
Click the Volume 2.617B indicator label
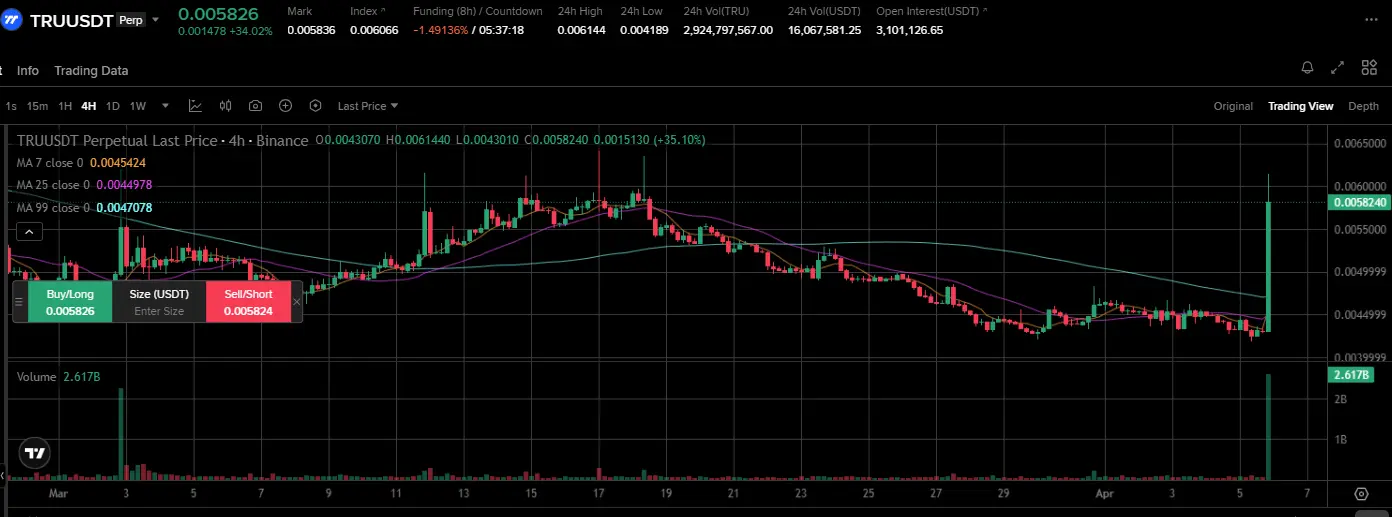click(x=58, y=377)
